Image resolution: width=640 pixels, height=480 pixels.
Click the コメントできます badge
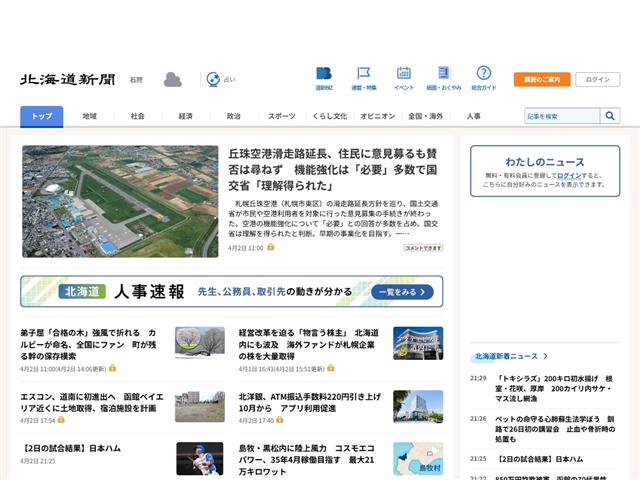point(423,248)
